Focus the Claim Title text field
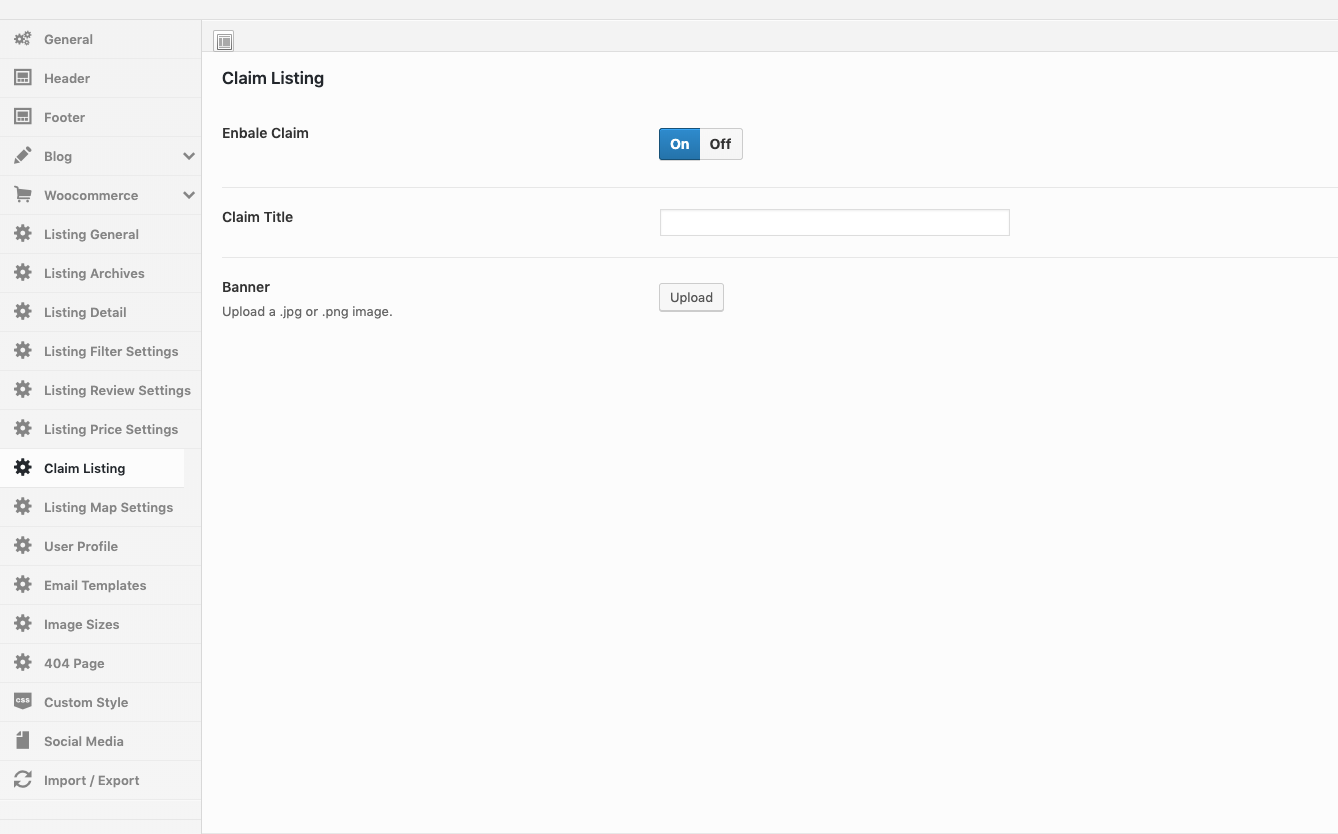 click(x=834, y=222)
